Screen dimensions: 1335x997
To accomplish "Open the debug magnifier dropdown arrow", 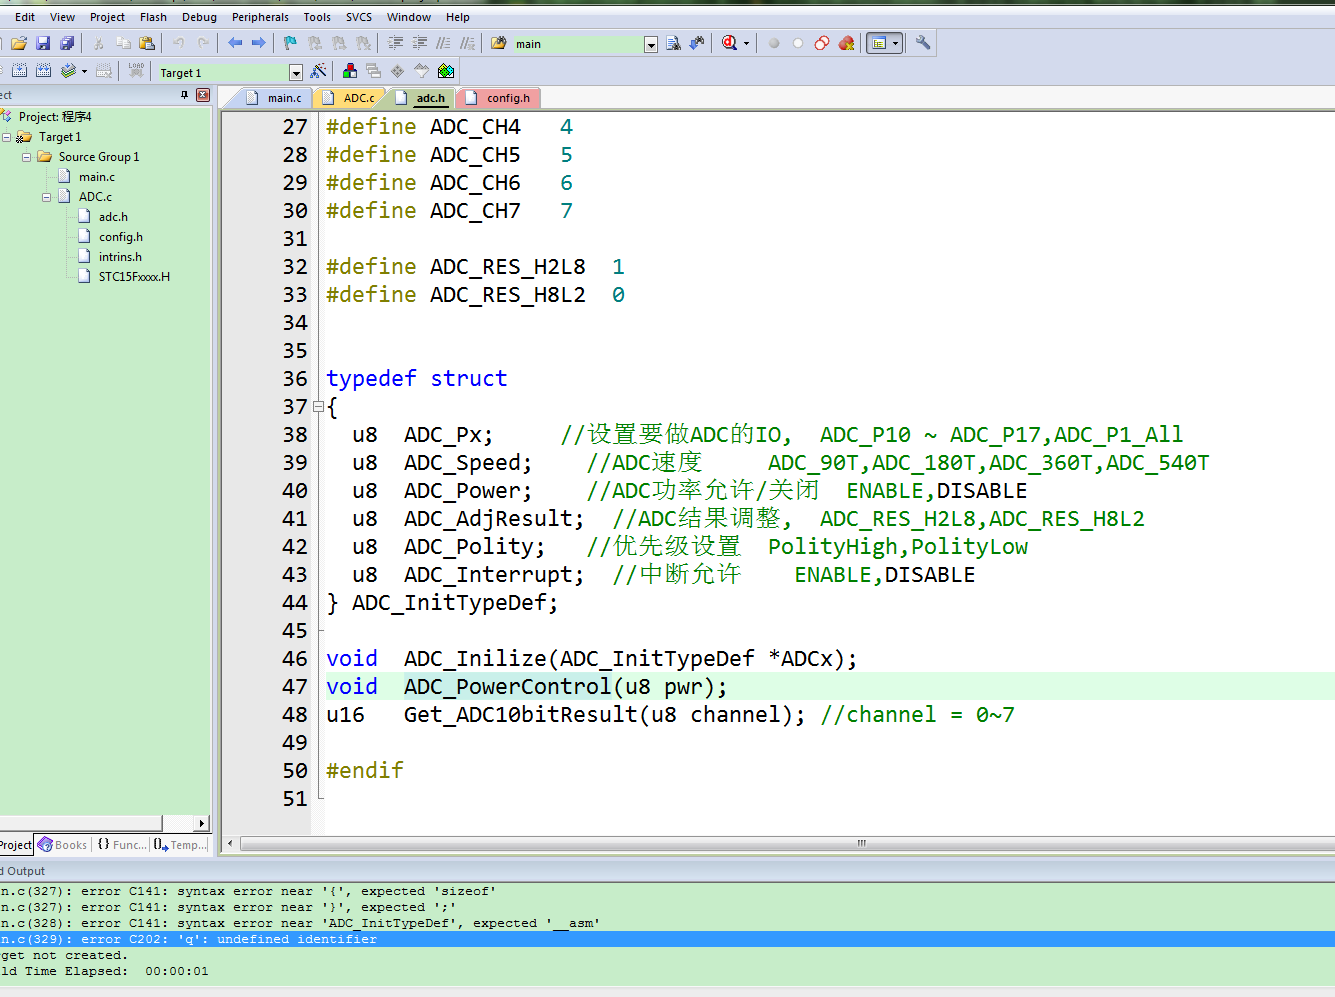I will click(746, 43).
